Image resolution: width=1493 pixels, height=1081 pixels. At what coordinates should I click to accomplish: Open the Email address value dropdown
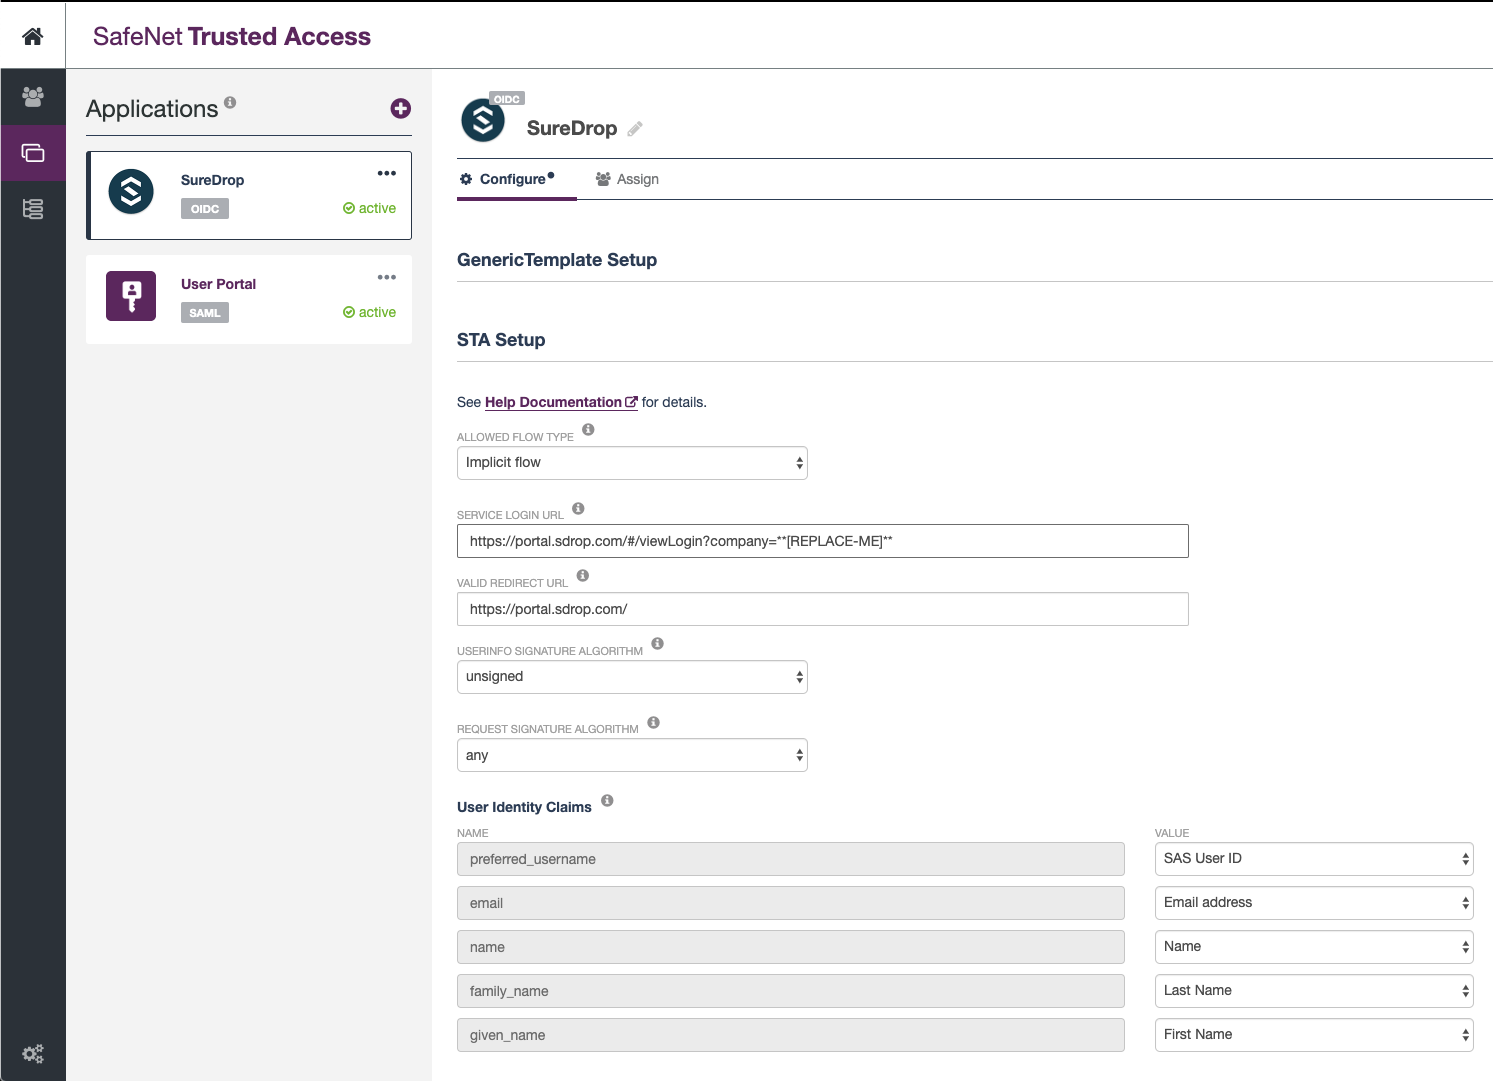[x=1314, y=903]
